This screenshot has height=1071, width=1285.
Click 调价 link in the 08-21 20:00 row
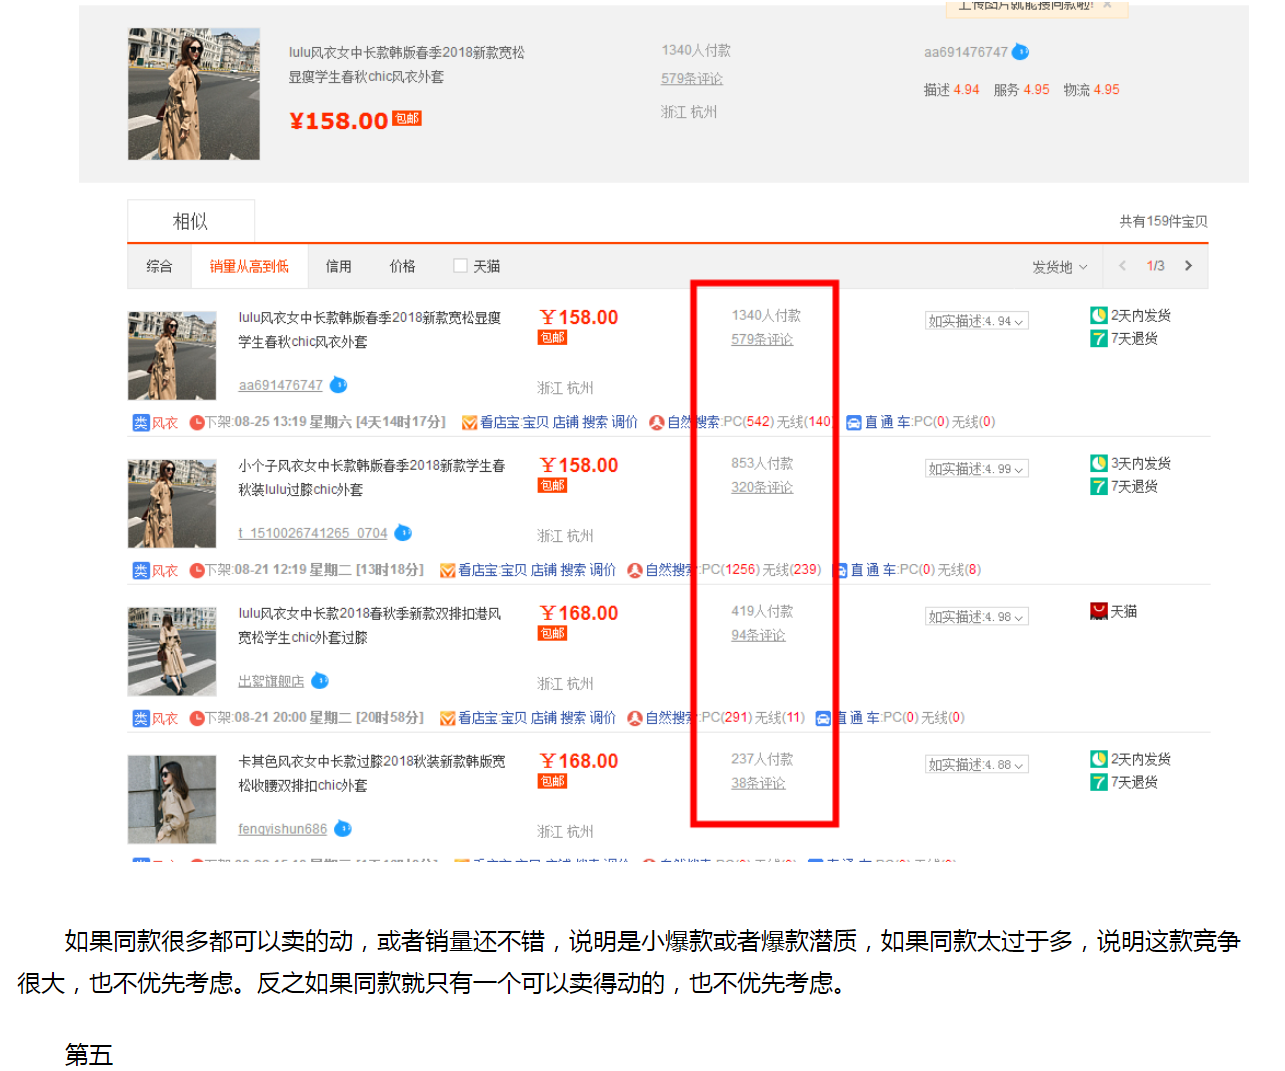[603, 718]
